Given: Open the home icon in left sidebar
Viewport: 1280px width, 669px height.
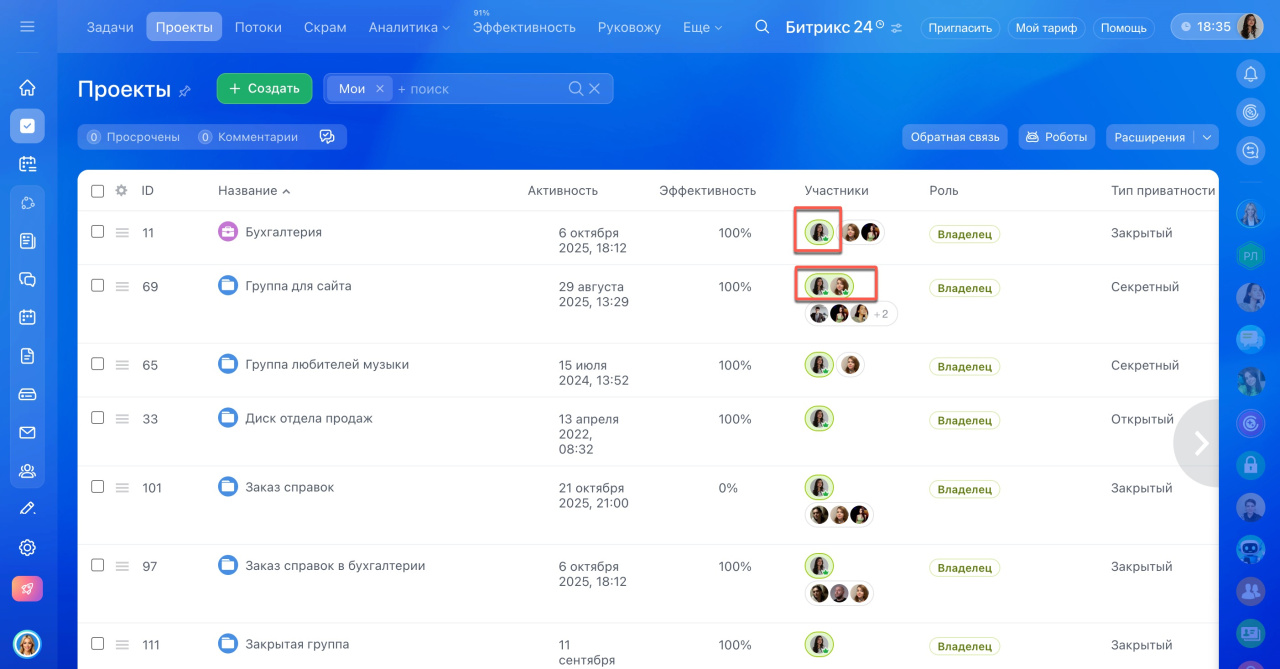Looking at the screenshot, I should [x=27, y=87].
